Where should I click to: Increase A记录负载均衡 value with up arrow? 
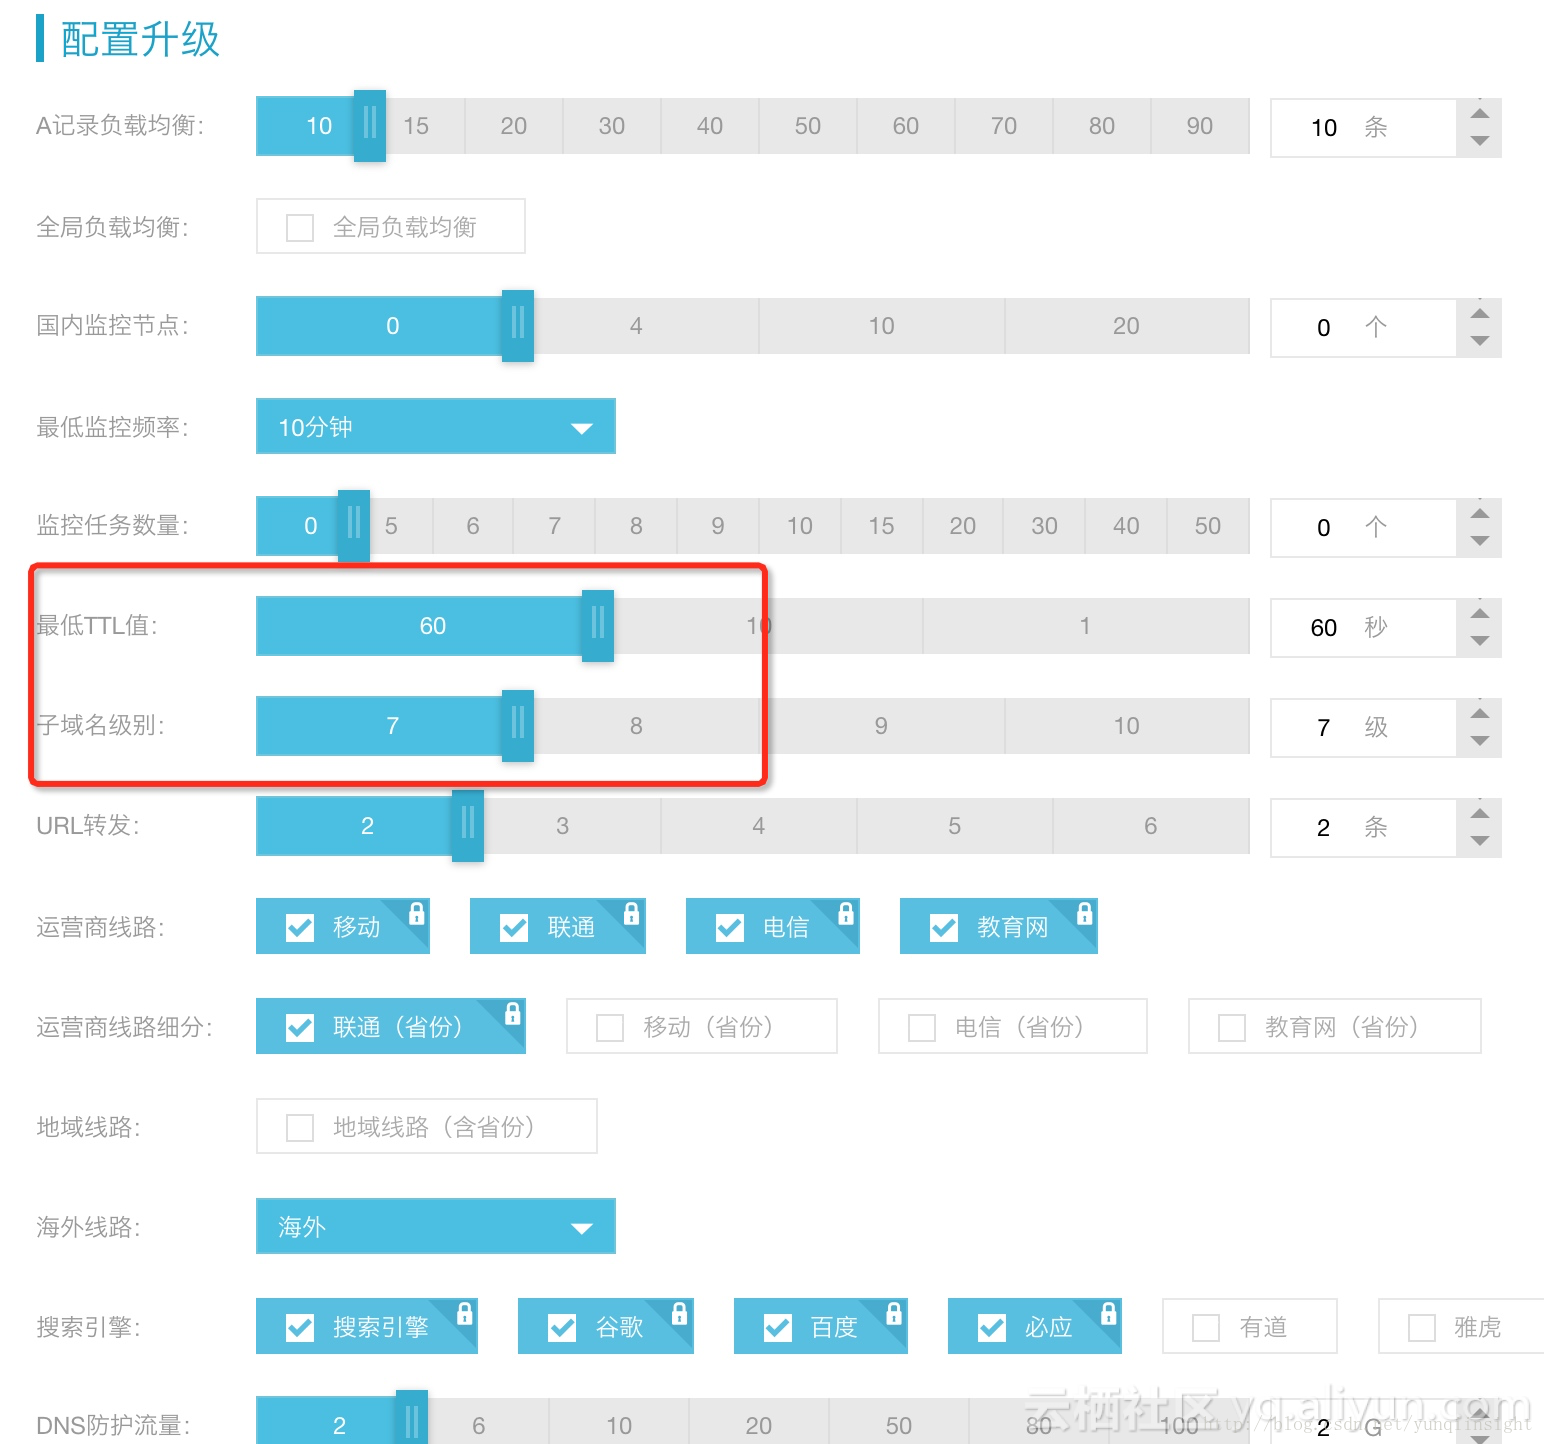(x=1480, y=113)
